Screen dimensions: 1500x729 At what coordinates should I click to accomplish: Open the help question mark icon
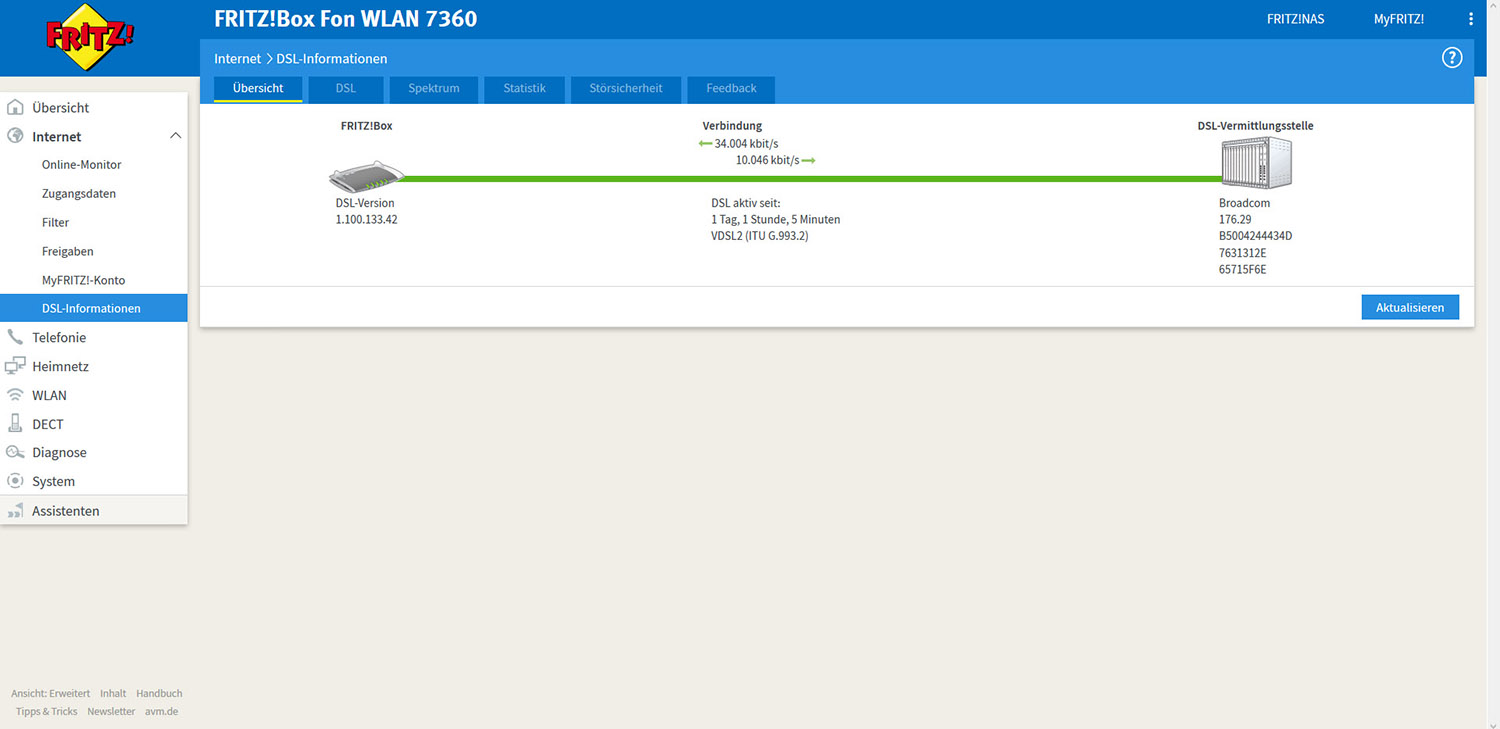1452,58
